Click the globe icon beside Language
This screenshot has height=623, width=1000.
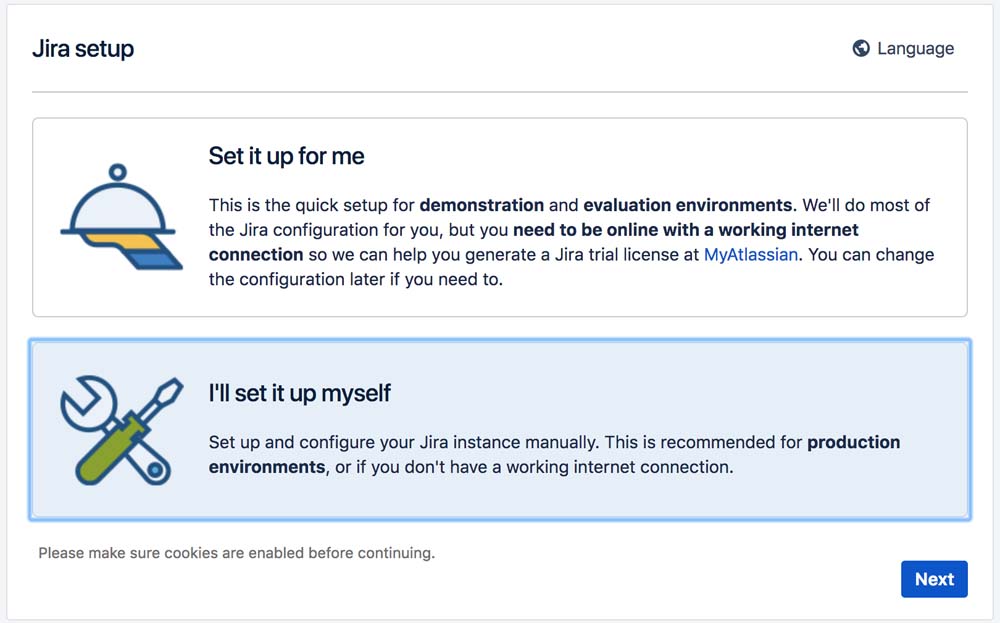point(860,48)
